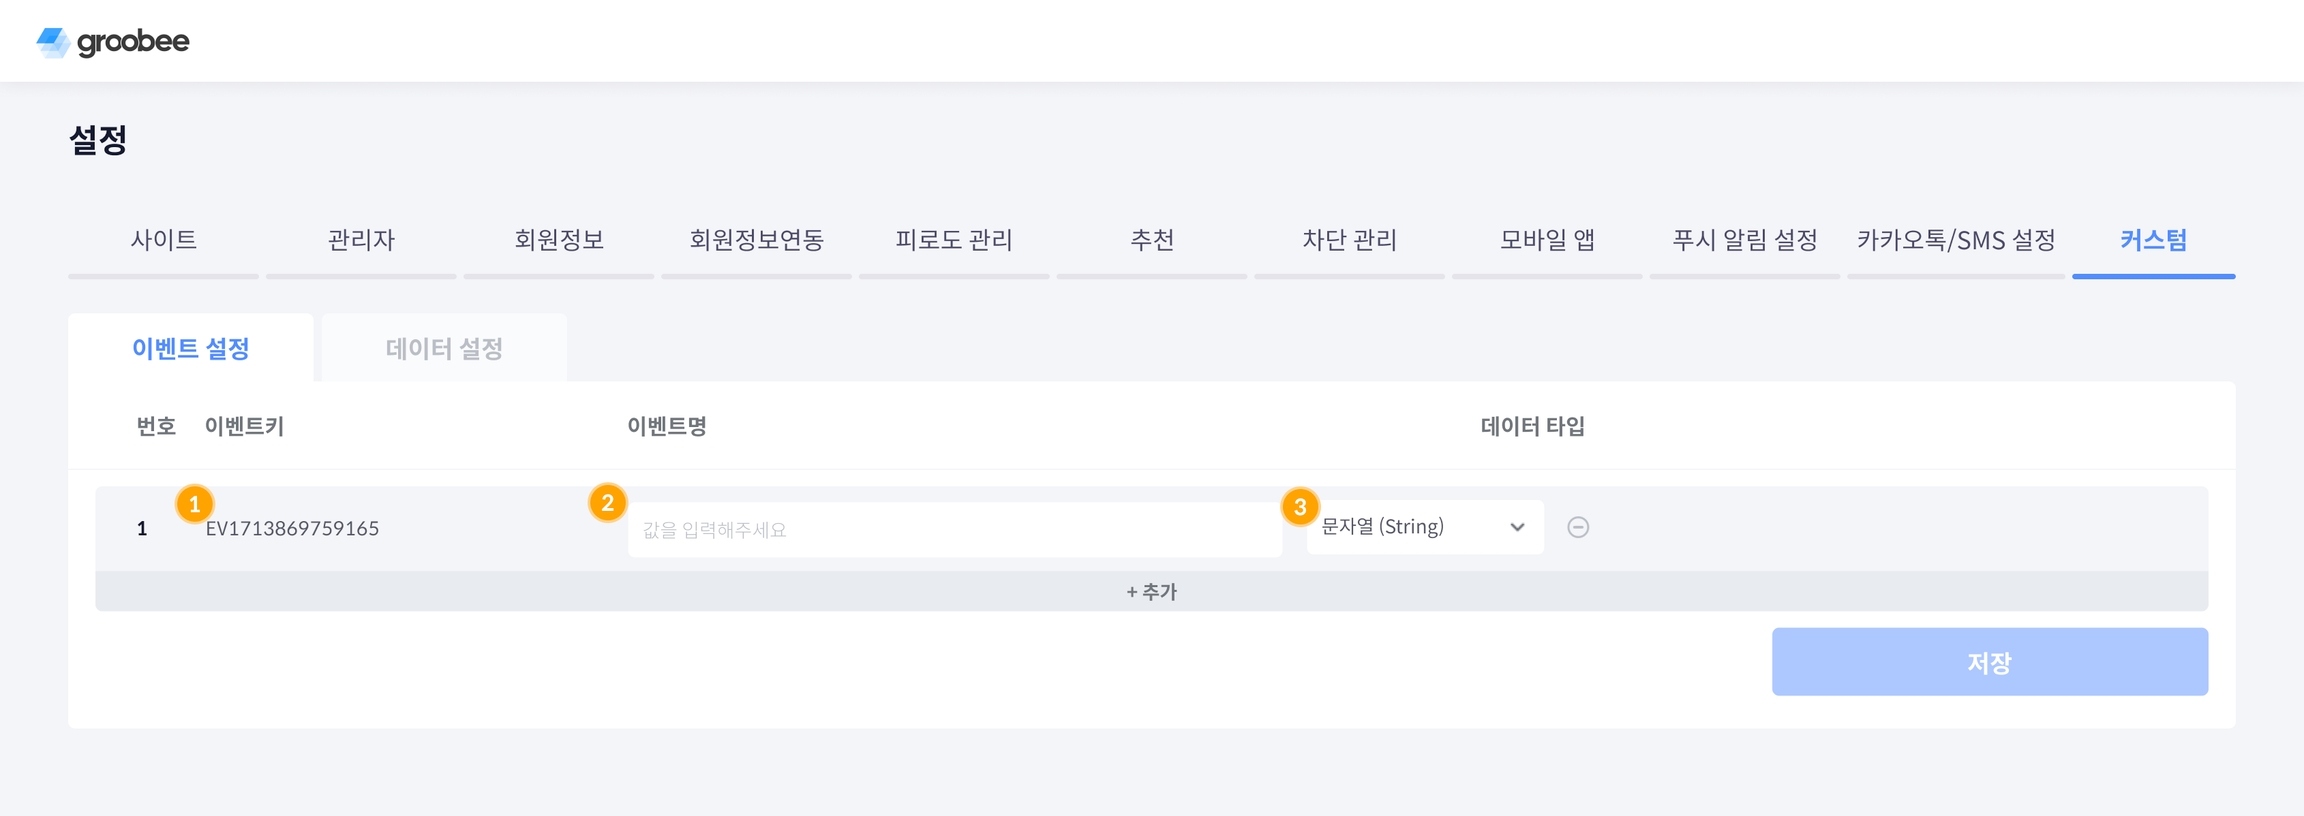Click the orange number 2 badge
This screenshot has height=816, width=2304.
pos(607,503)
